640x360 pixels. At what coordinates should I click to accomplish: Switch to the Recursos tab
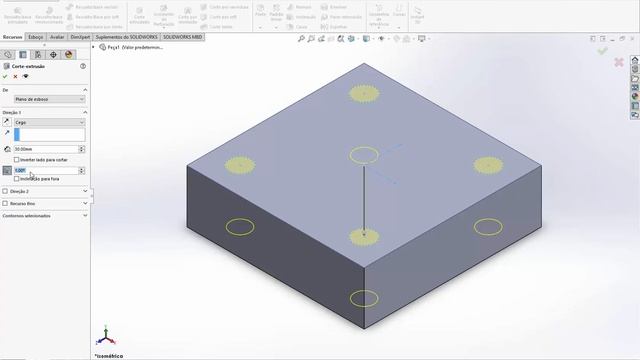point(13,37)
